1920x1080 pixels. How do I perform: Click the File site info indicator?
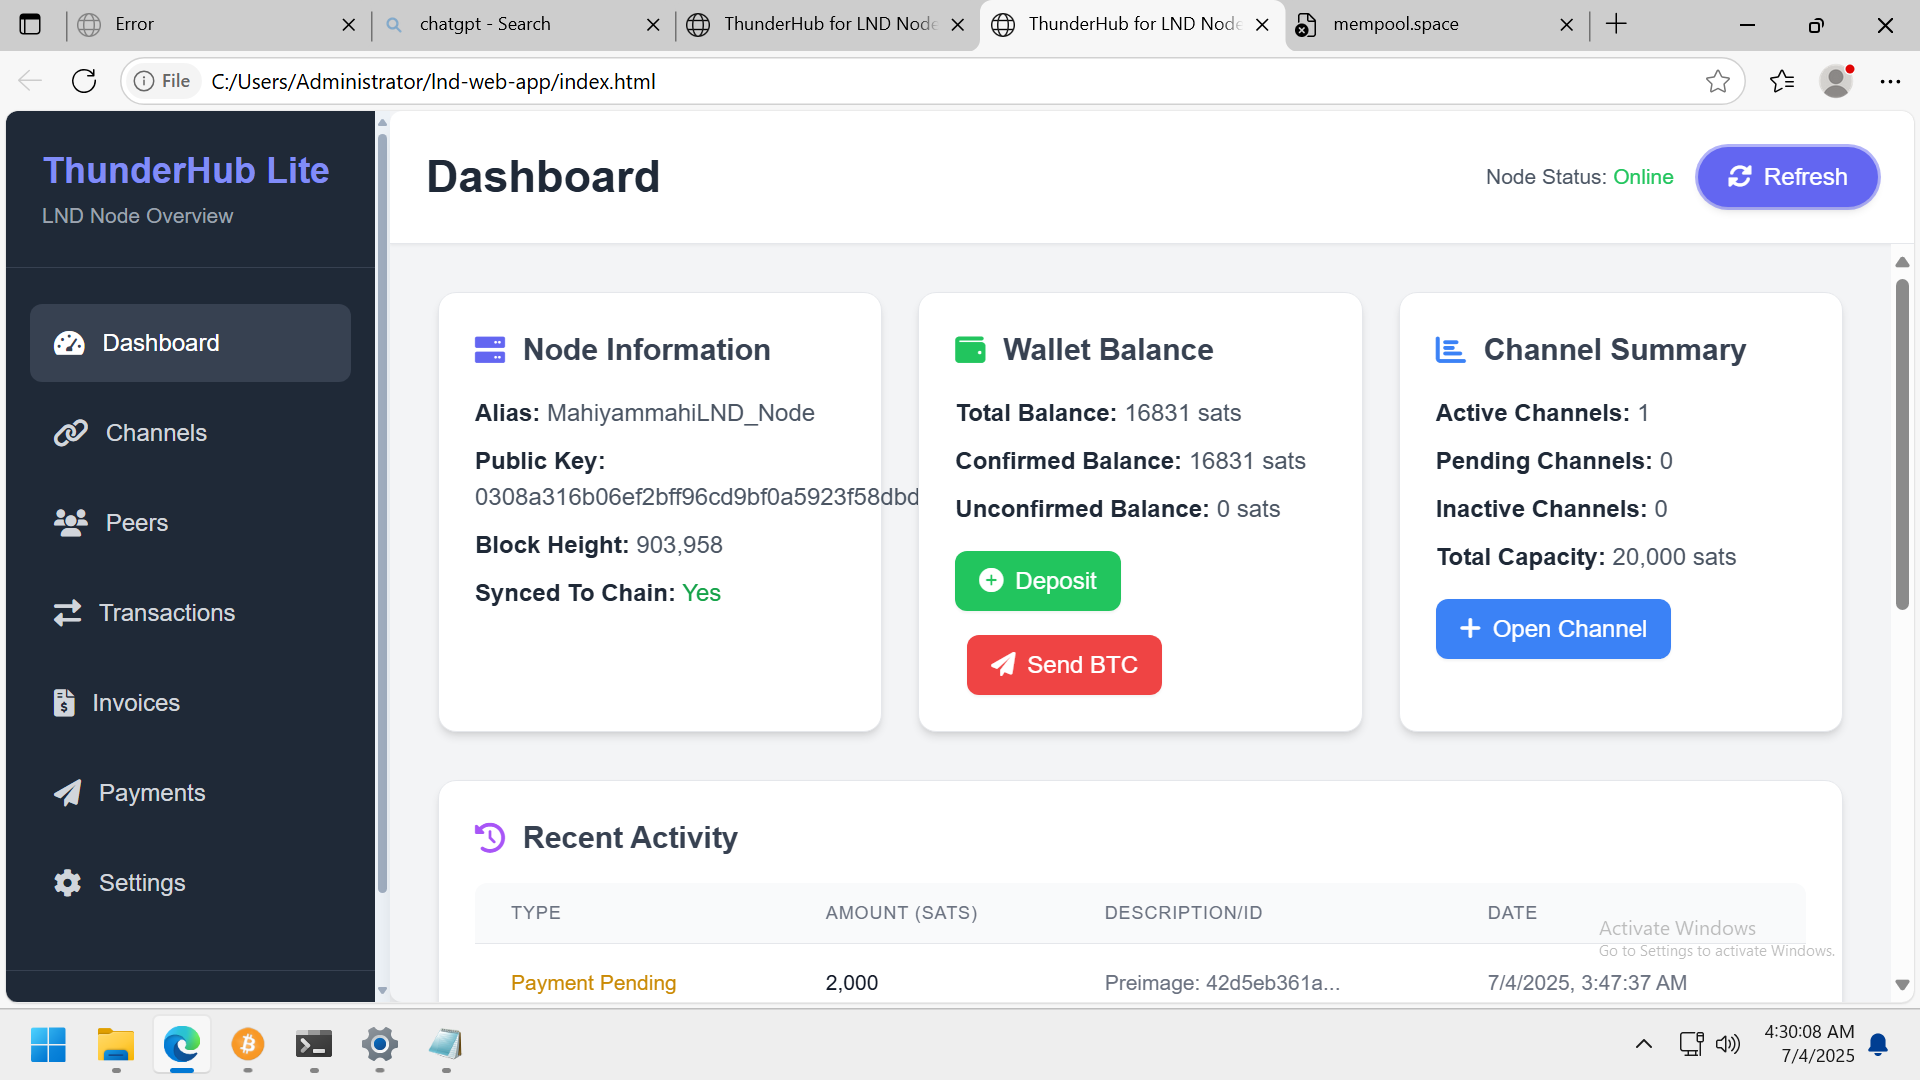pos(162,81)
